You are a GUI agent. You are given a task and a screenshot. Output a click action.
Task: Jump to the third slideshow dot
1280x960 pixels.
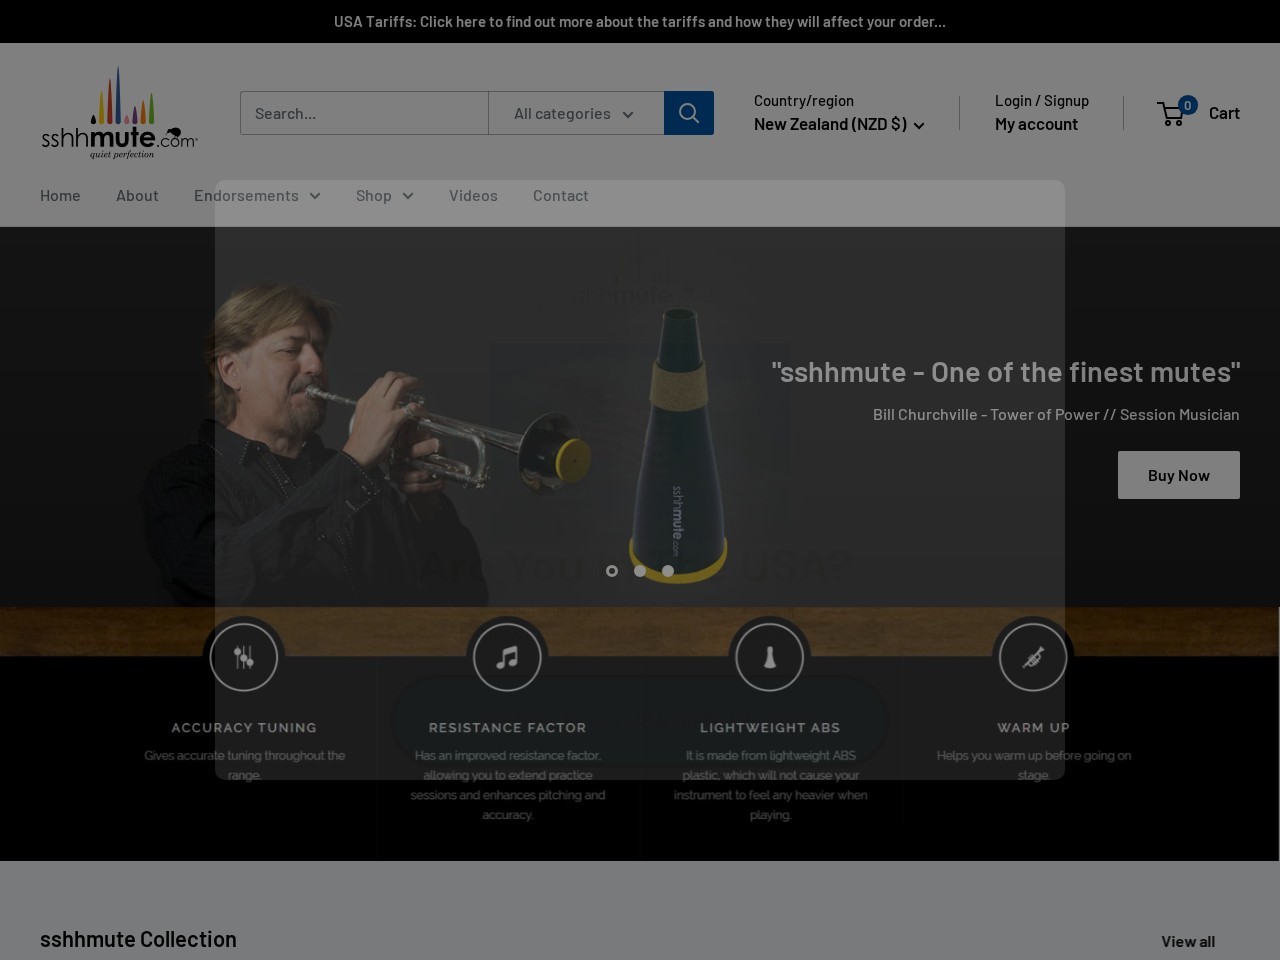pos(668,571)
